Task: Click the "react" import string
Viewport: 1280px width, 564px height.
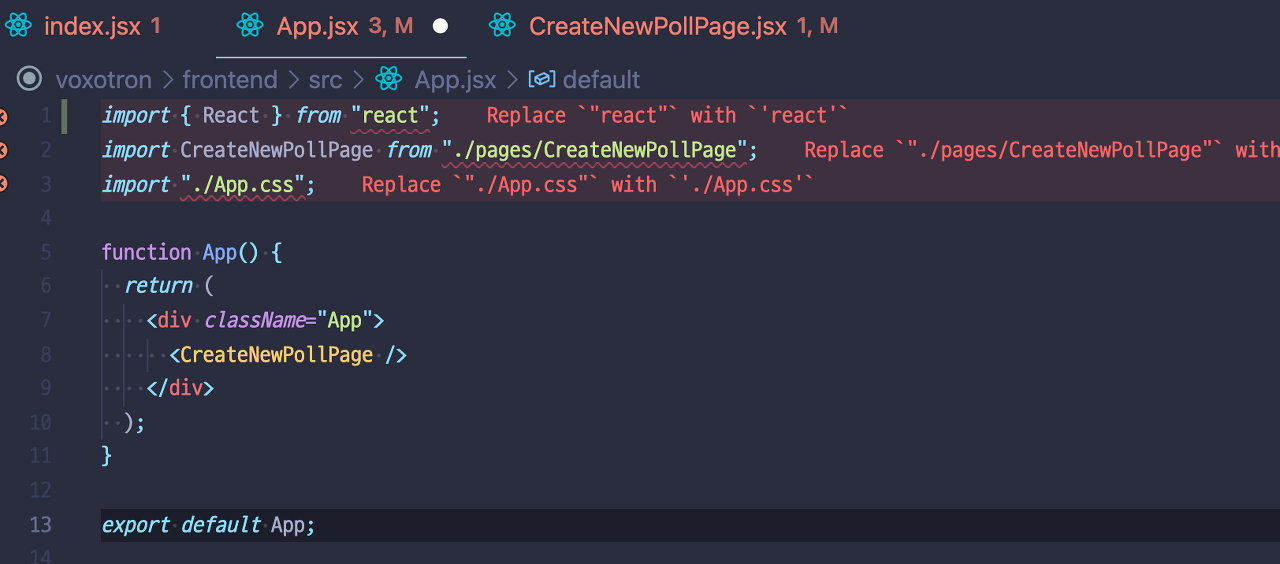Action: coord(390,116)
